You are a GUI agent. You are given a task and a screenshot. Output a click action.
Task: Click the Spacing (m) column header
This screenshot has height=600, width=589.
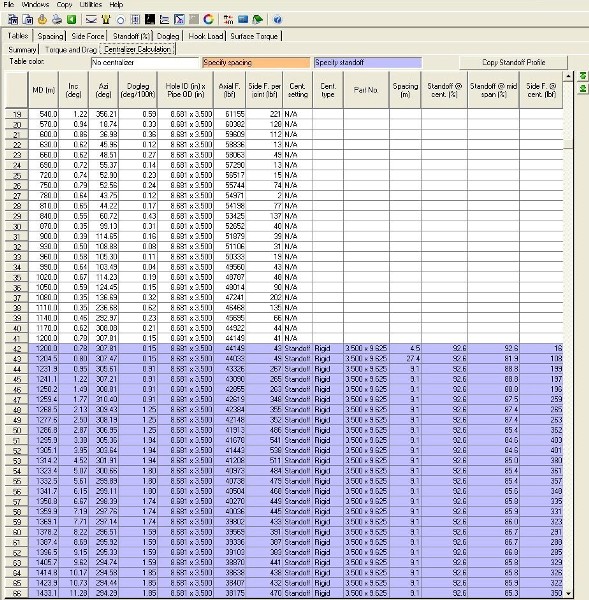pyautogui.click(x=405, y=90)
